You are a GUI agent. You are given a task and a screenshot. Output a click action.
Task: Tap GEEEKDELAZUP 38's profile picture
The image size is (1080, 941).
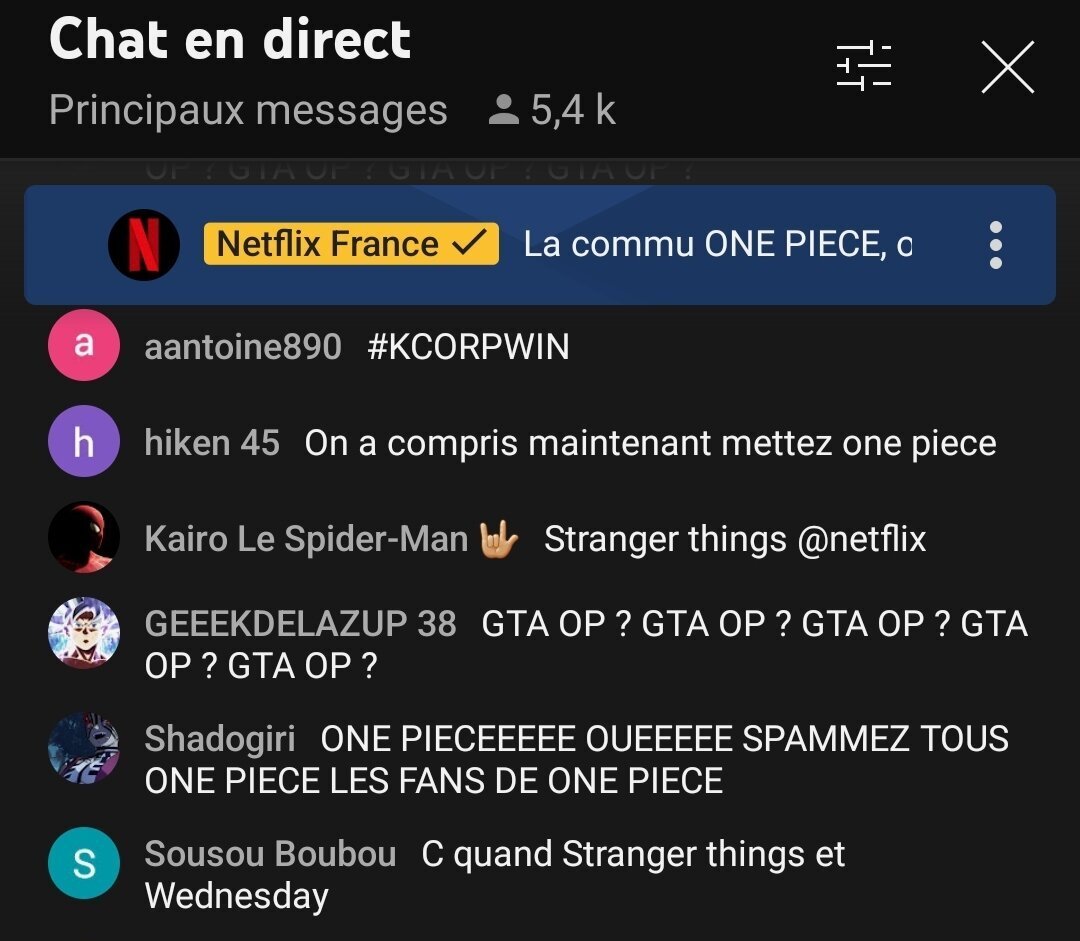click(84, 634)
